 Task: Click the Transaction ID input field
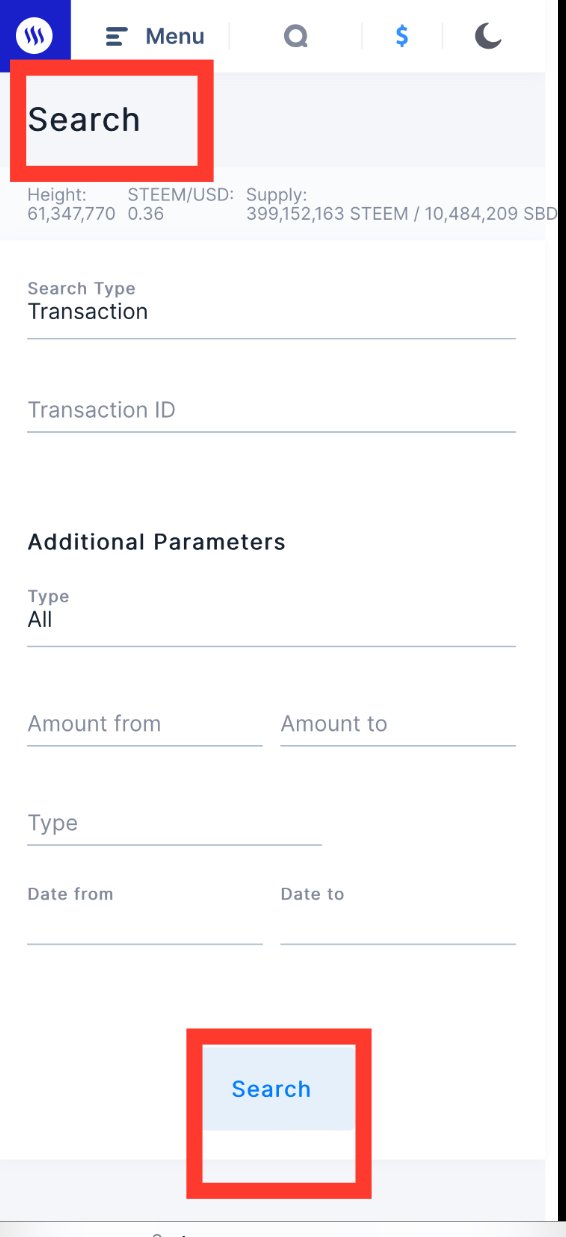[271, 410]
